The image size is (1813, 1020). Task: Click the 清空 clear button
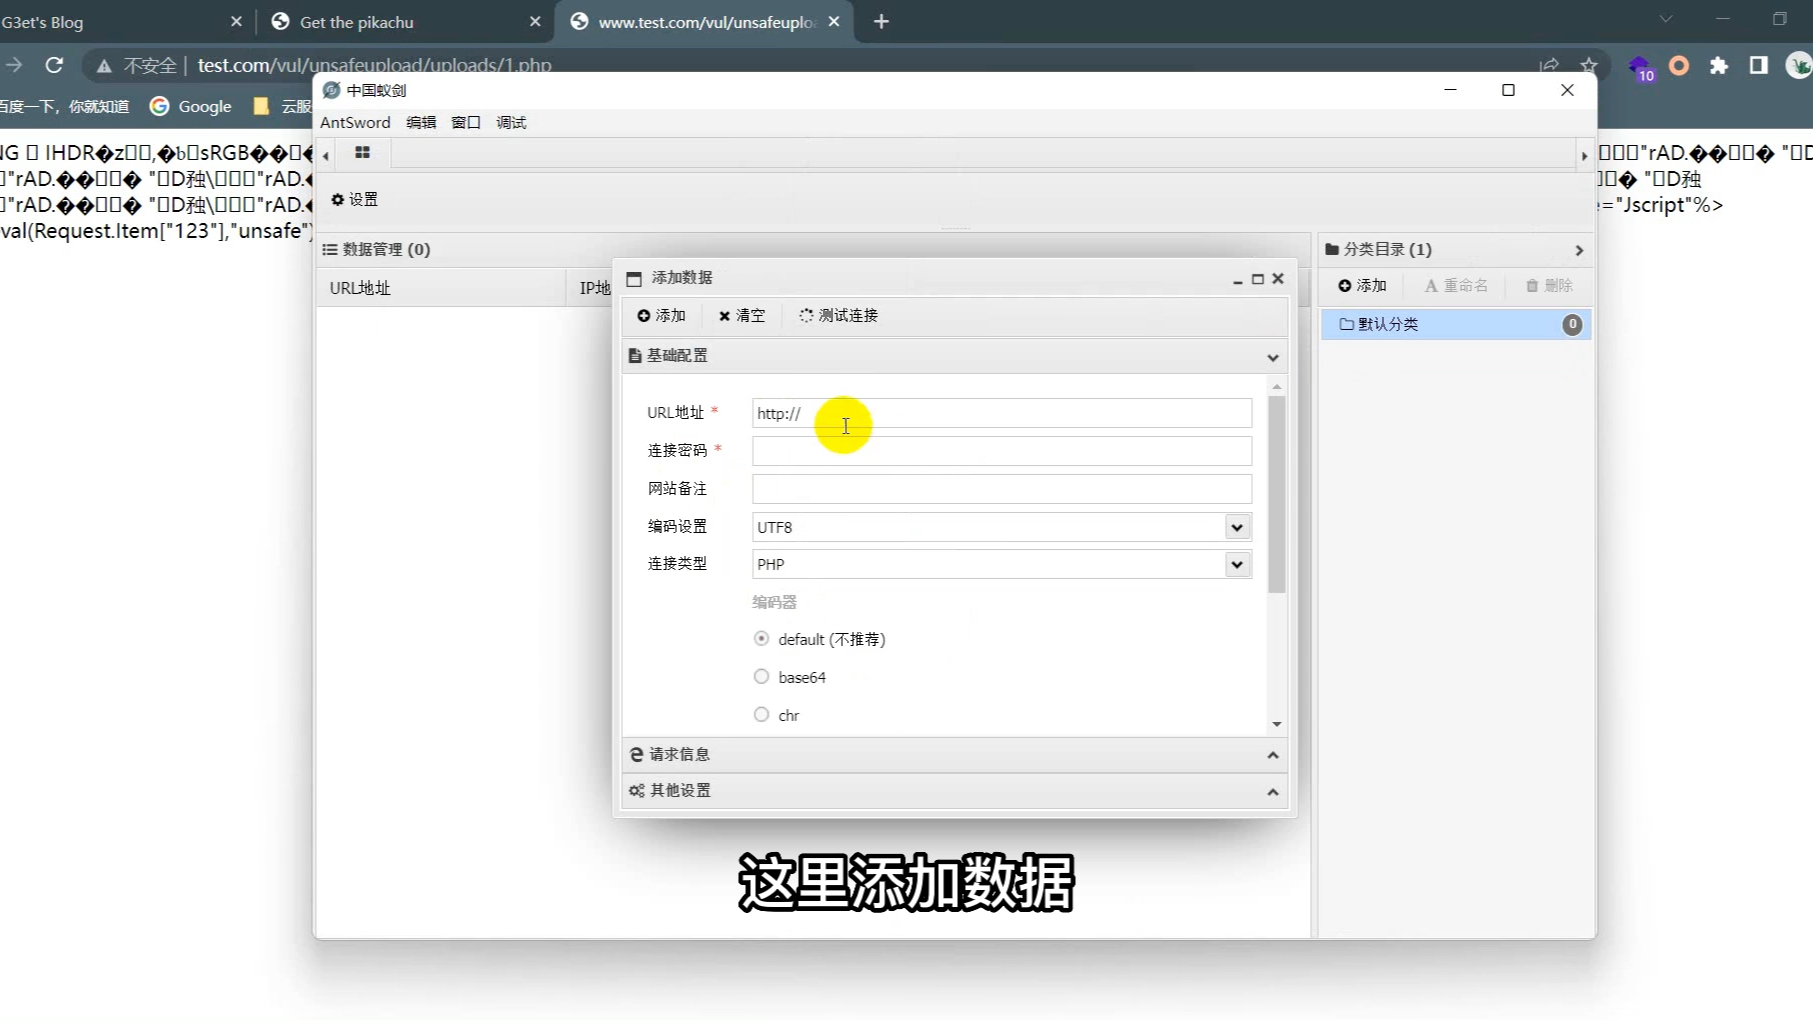point(742,315)
